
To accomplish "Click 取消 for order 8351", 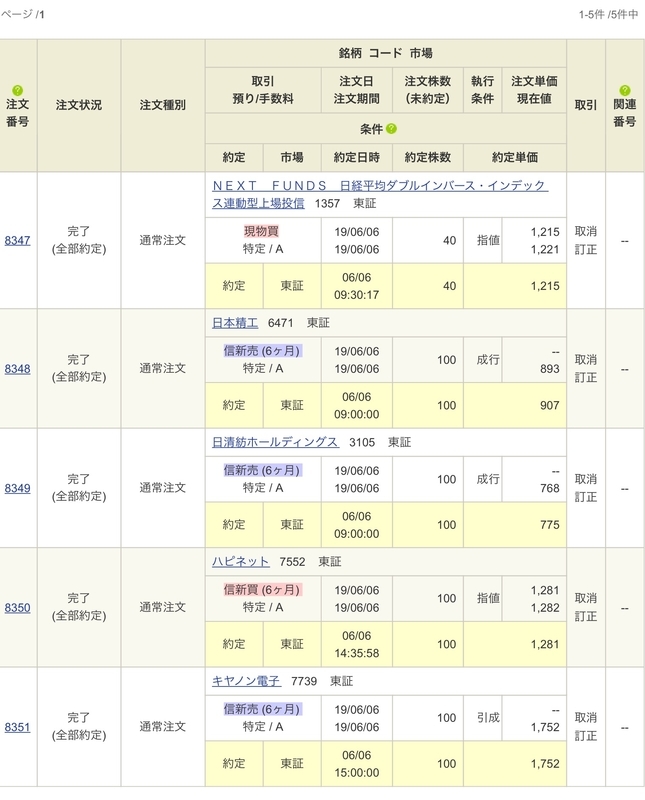I will [586, 718].
